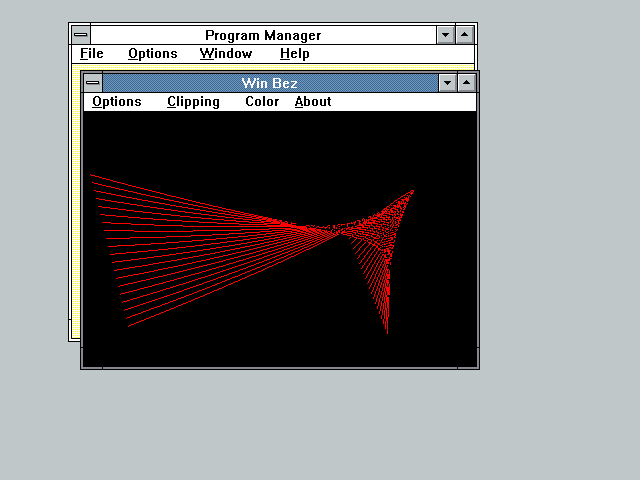The image size is (640, 480).
Task: Click the Win Bez title bar
Action: pyautogui.click(x=270, y=83)
